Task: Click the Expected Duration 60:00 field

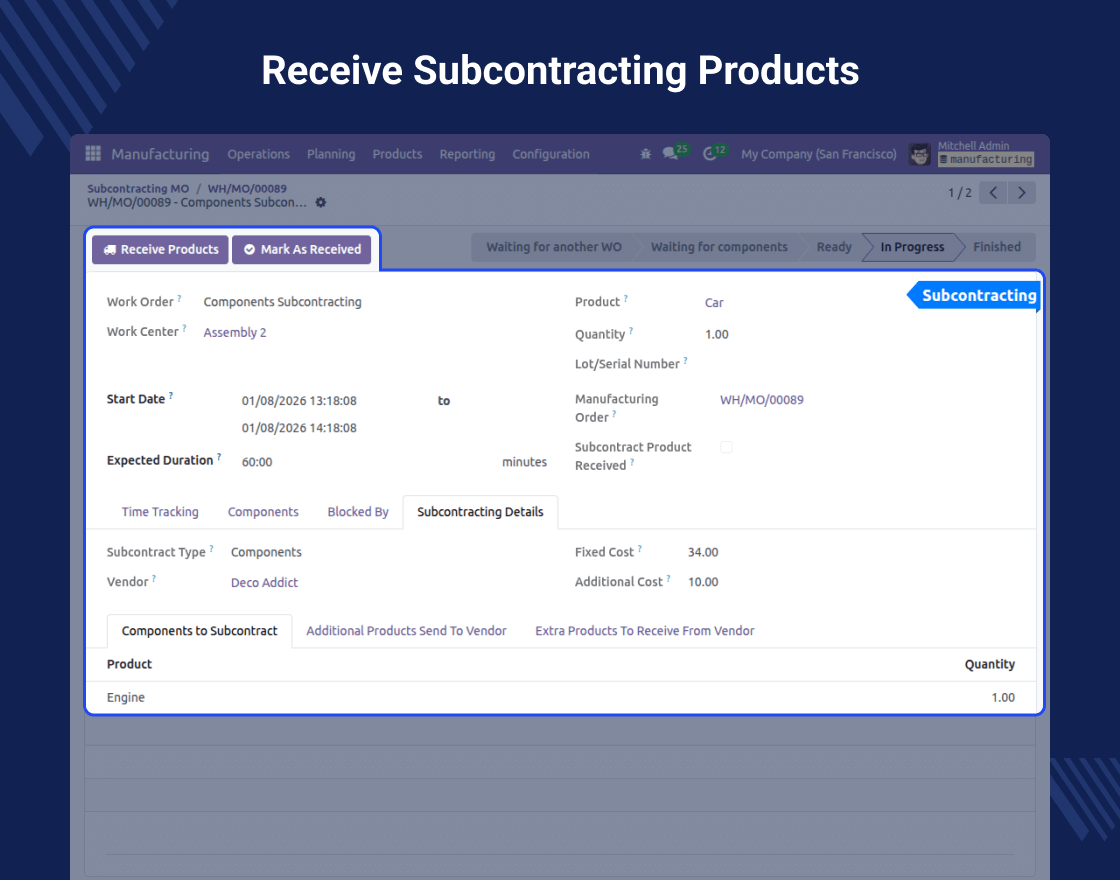Action: [257, 462]
